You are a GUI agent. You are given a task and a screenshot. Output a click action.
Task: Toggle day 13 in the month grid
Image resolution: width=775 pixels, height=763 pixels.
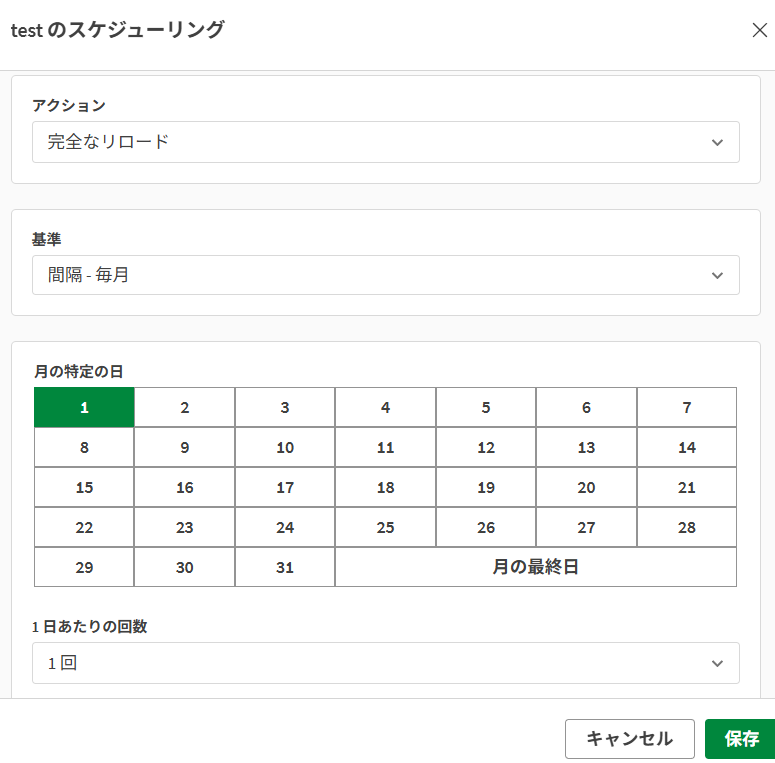click(586, 448)
